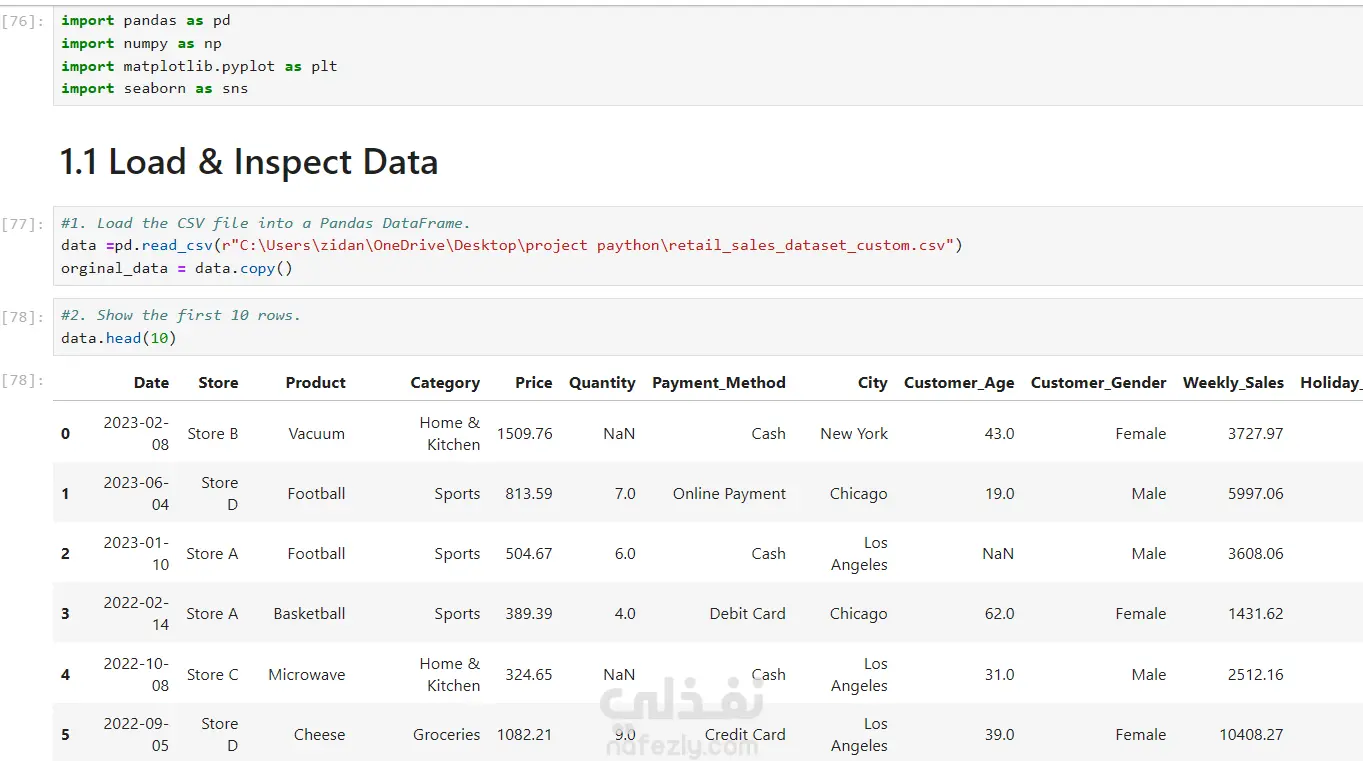Viewport: 1363px width, 761px height.
Task: Select the [76] cell prompt
Action: pyautogui.click(x=24, y=21)
